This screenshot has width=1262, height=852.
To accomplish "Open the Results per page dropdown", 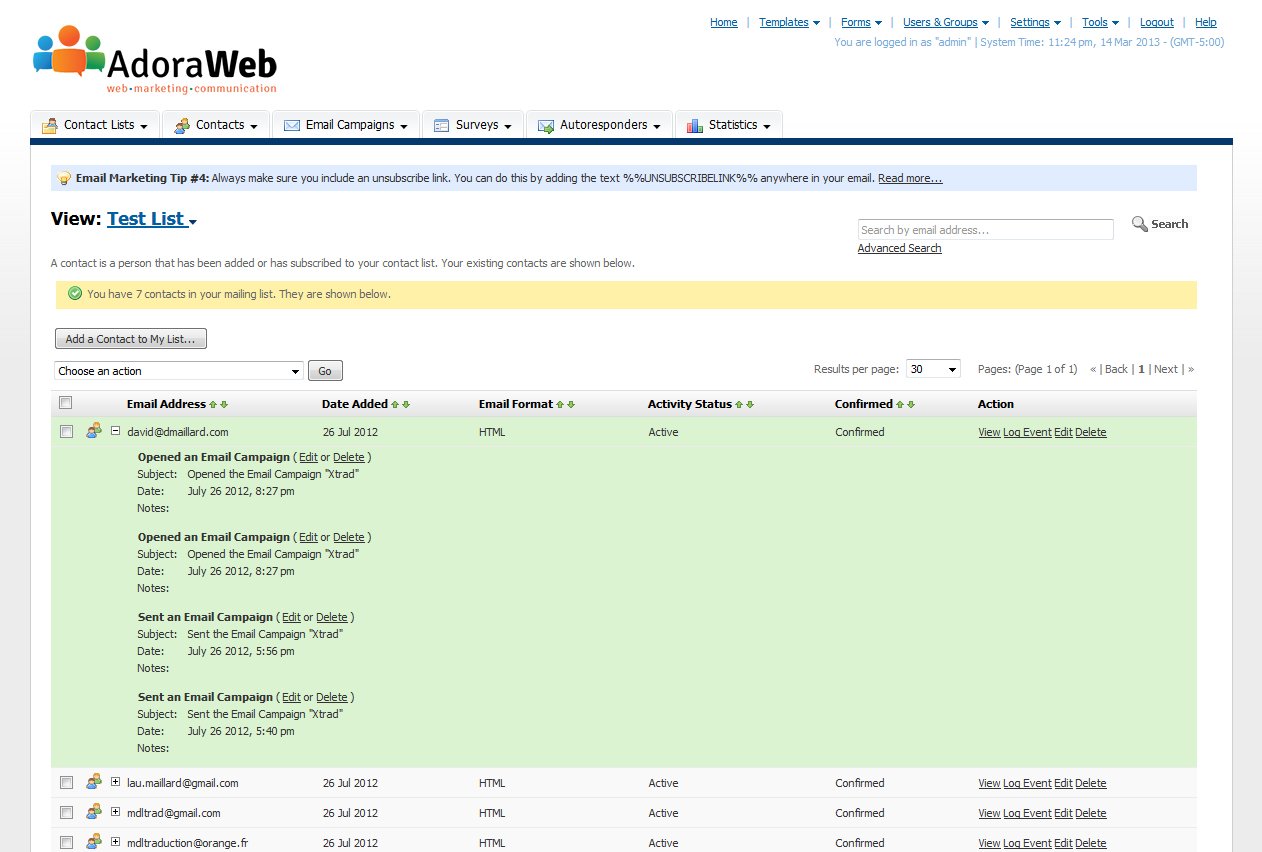I will [932, 369].
